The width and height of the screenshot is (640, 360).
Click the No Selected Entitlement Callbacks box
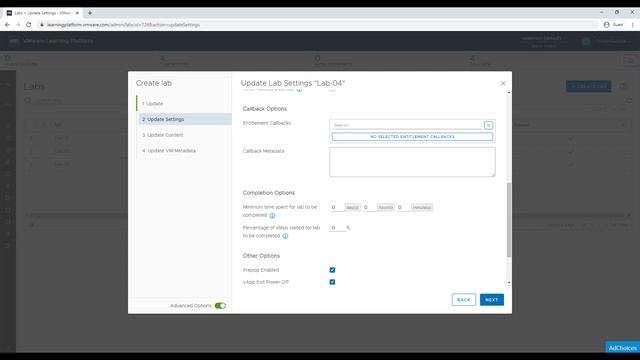pyautogui.click(x=412, y=137)
